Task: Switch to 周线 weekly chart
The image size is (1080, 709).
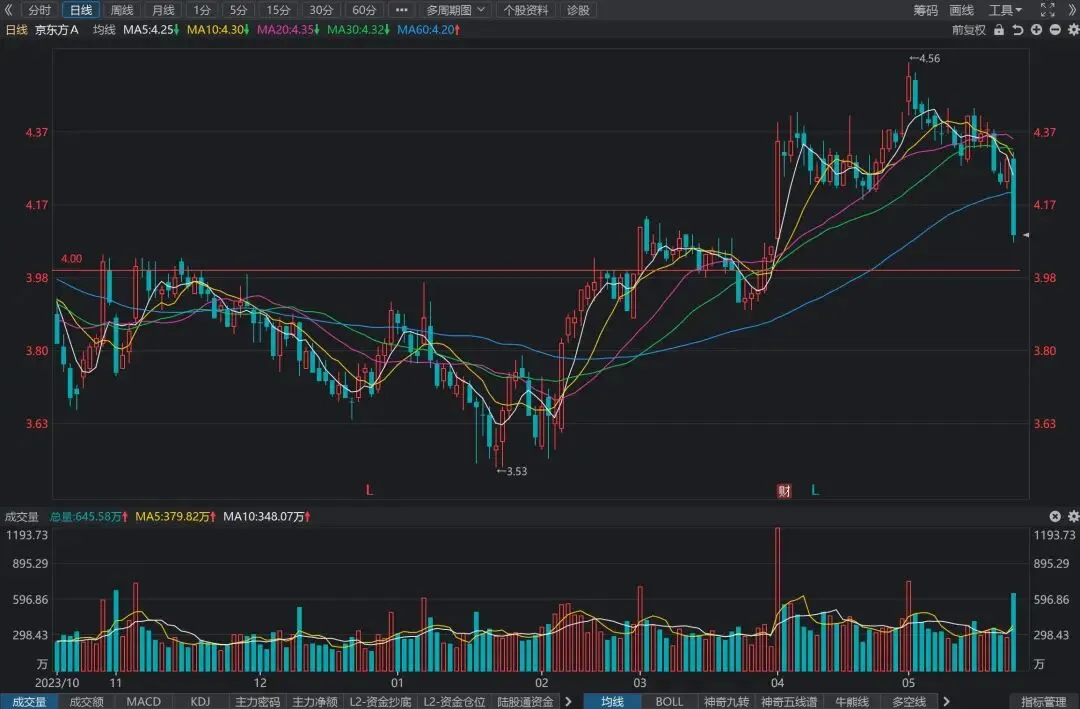Action: [122, 10]
